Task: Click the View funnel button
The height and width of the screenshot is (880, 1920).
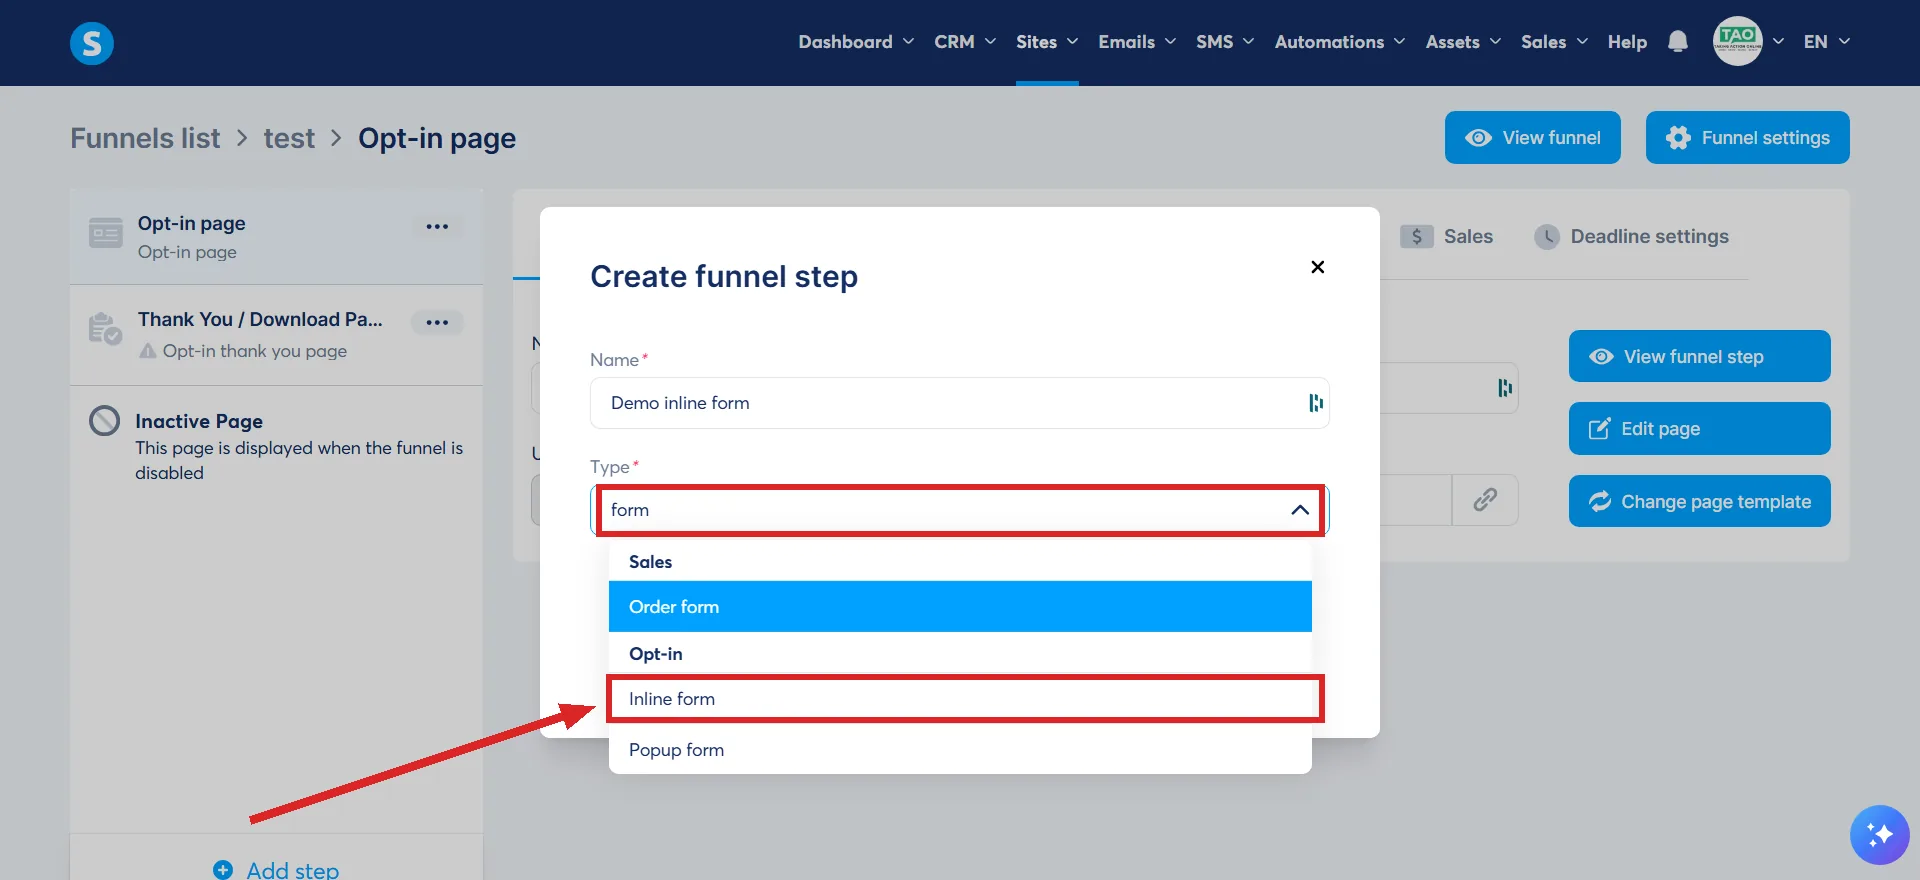Action: (1533, 138)
